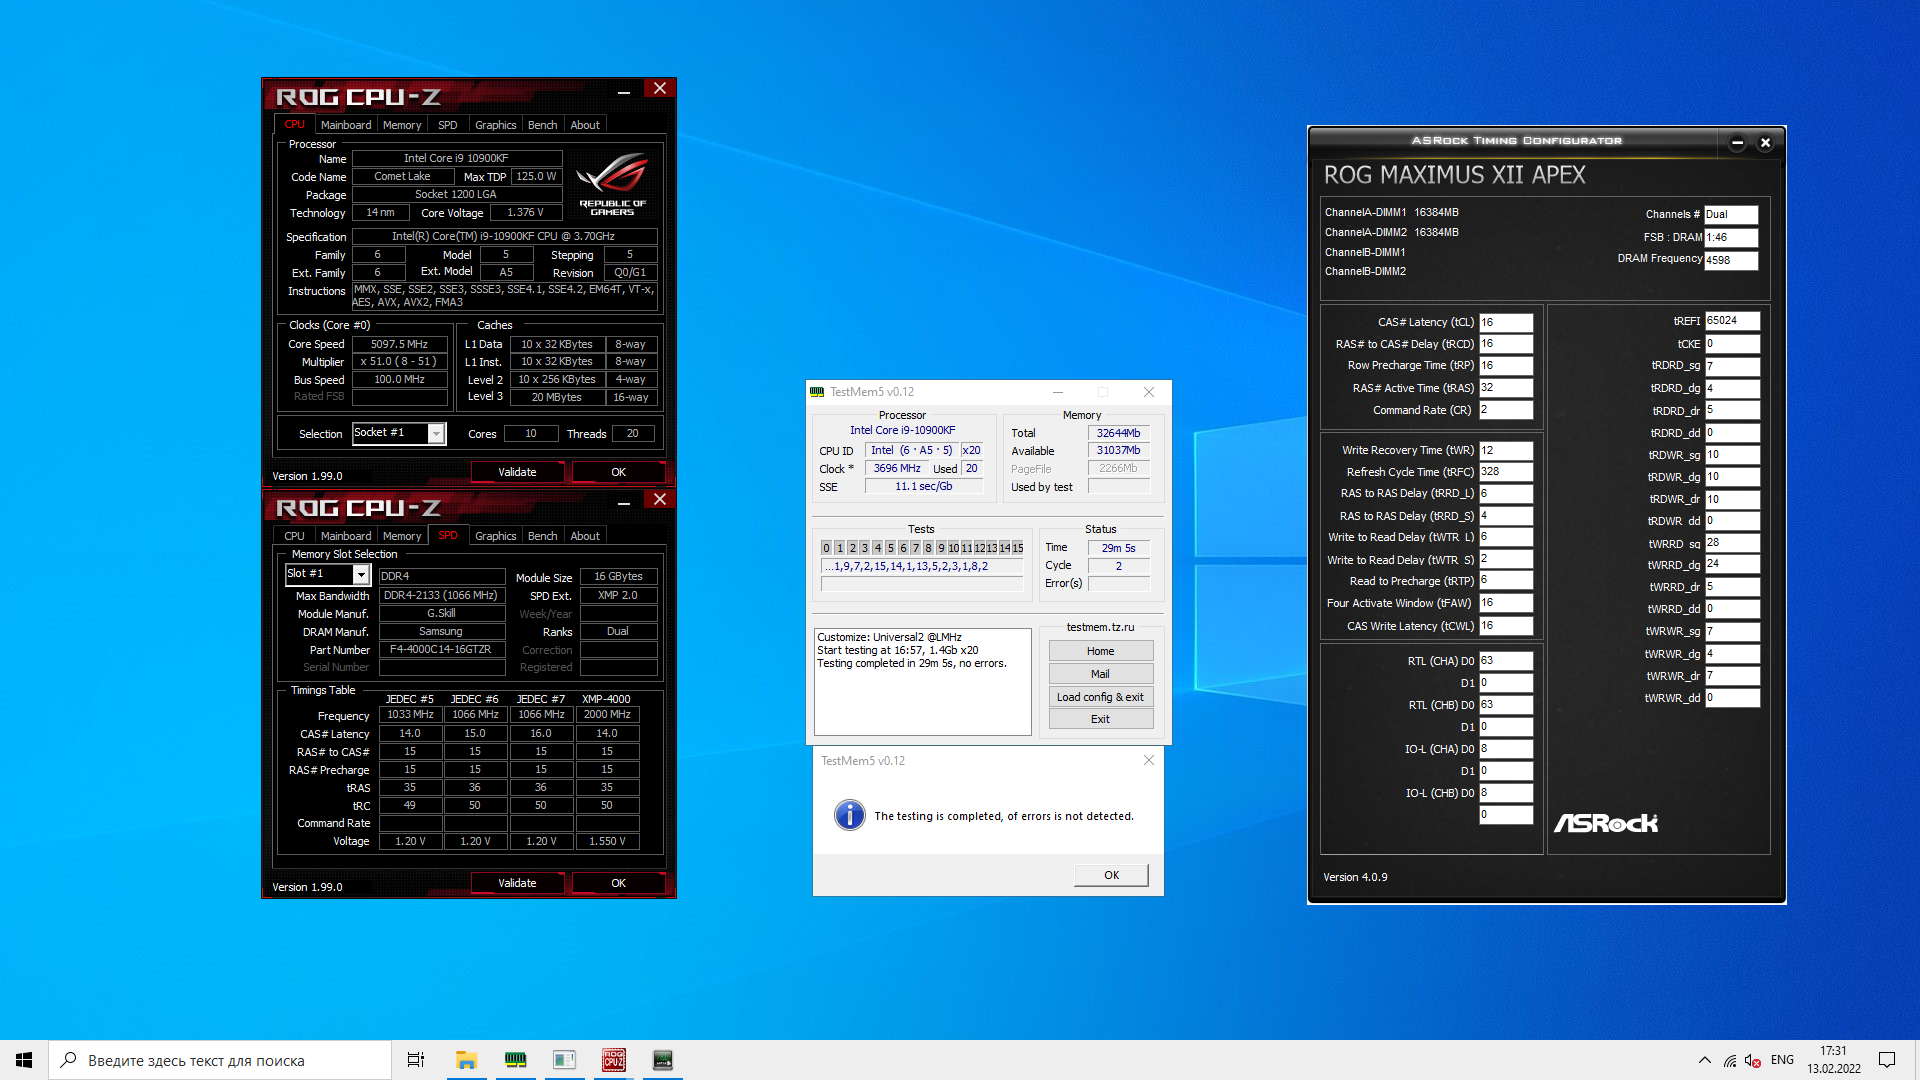Click the tREFI value field
Screen dimensions: 1920x1080
pos(1731,321)
